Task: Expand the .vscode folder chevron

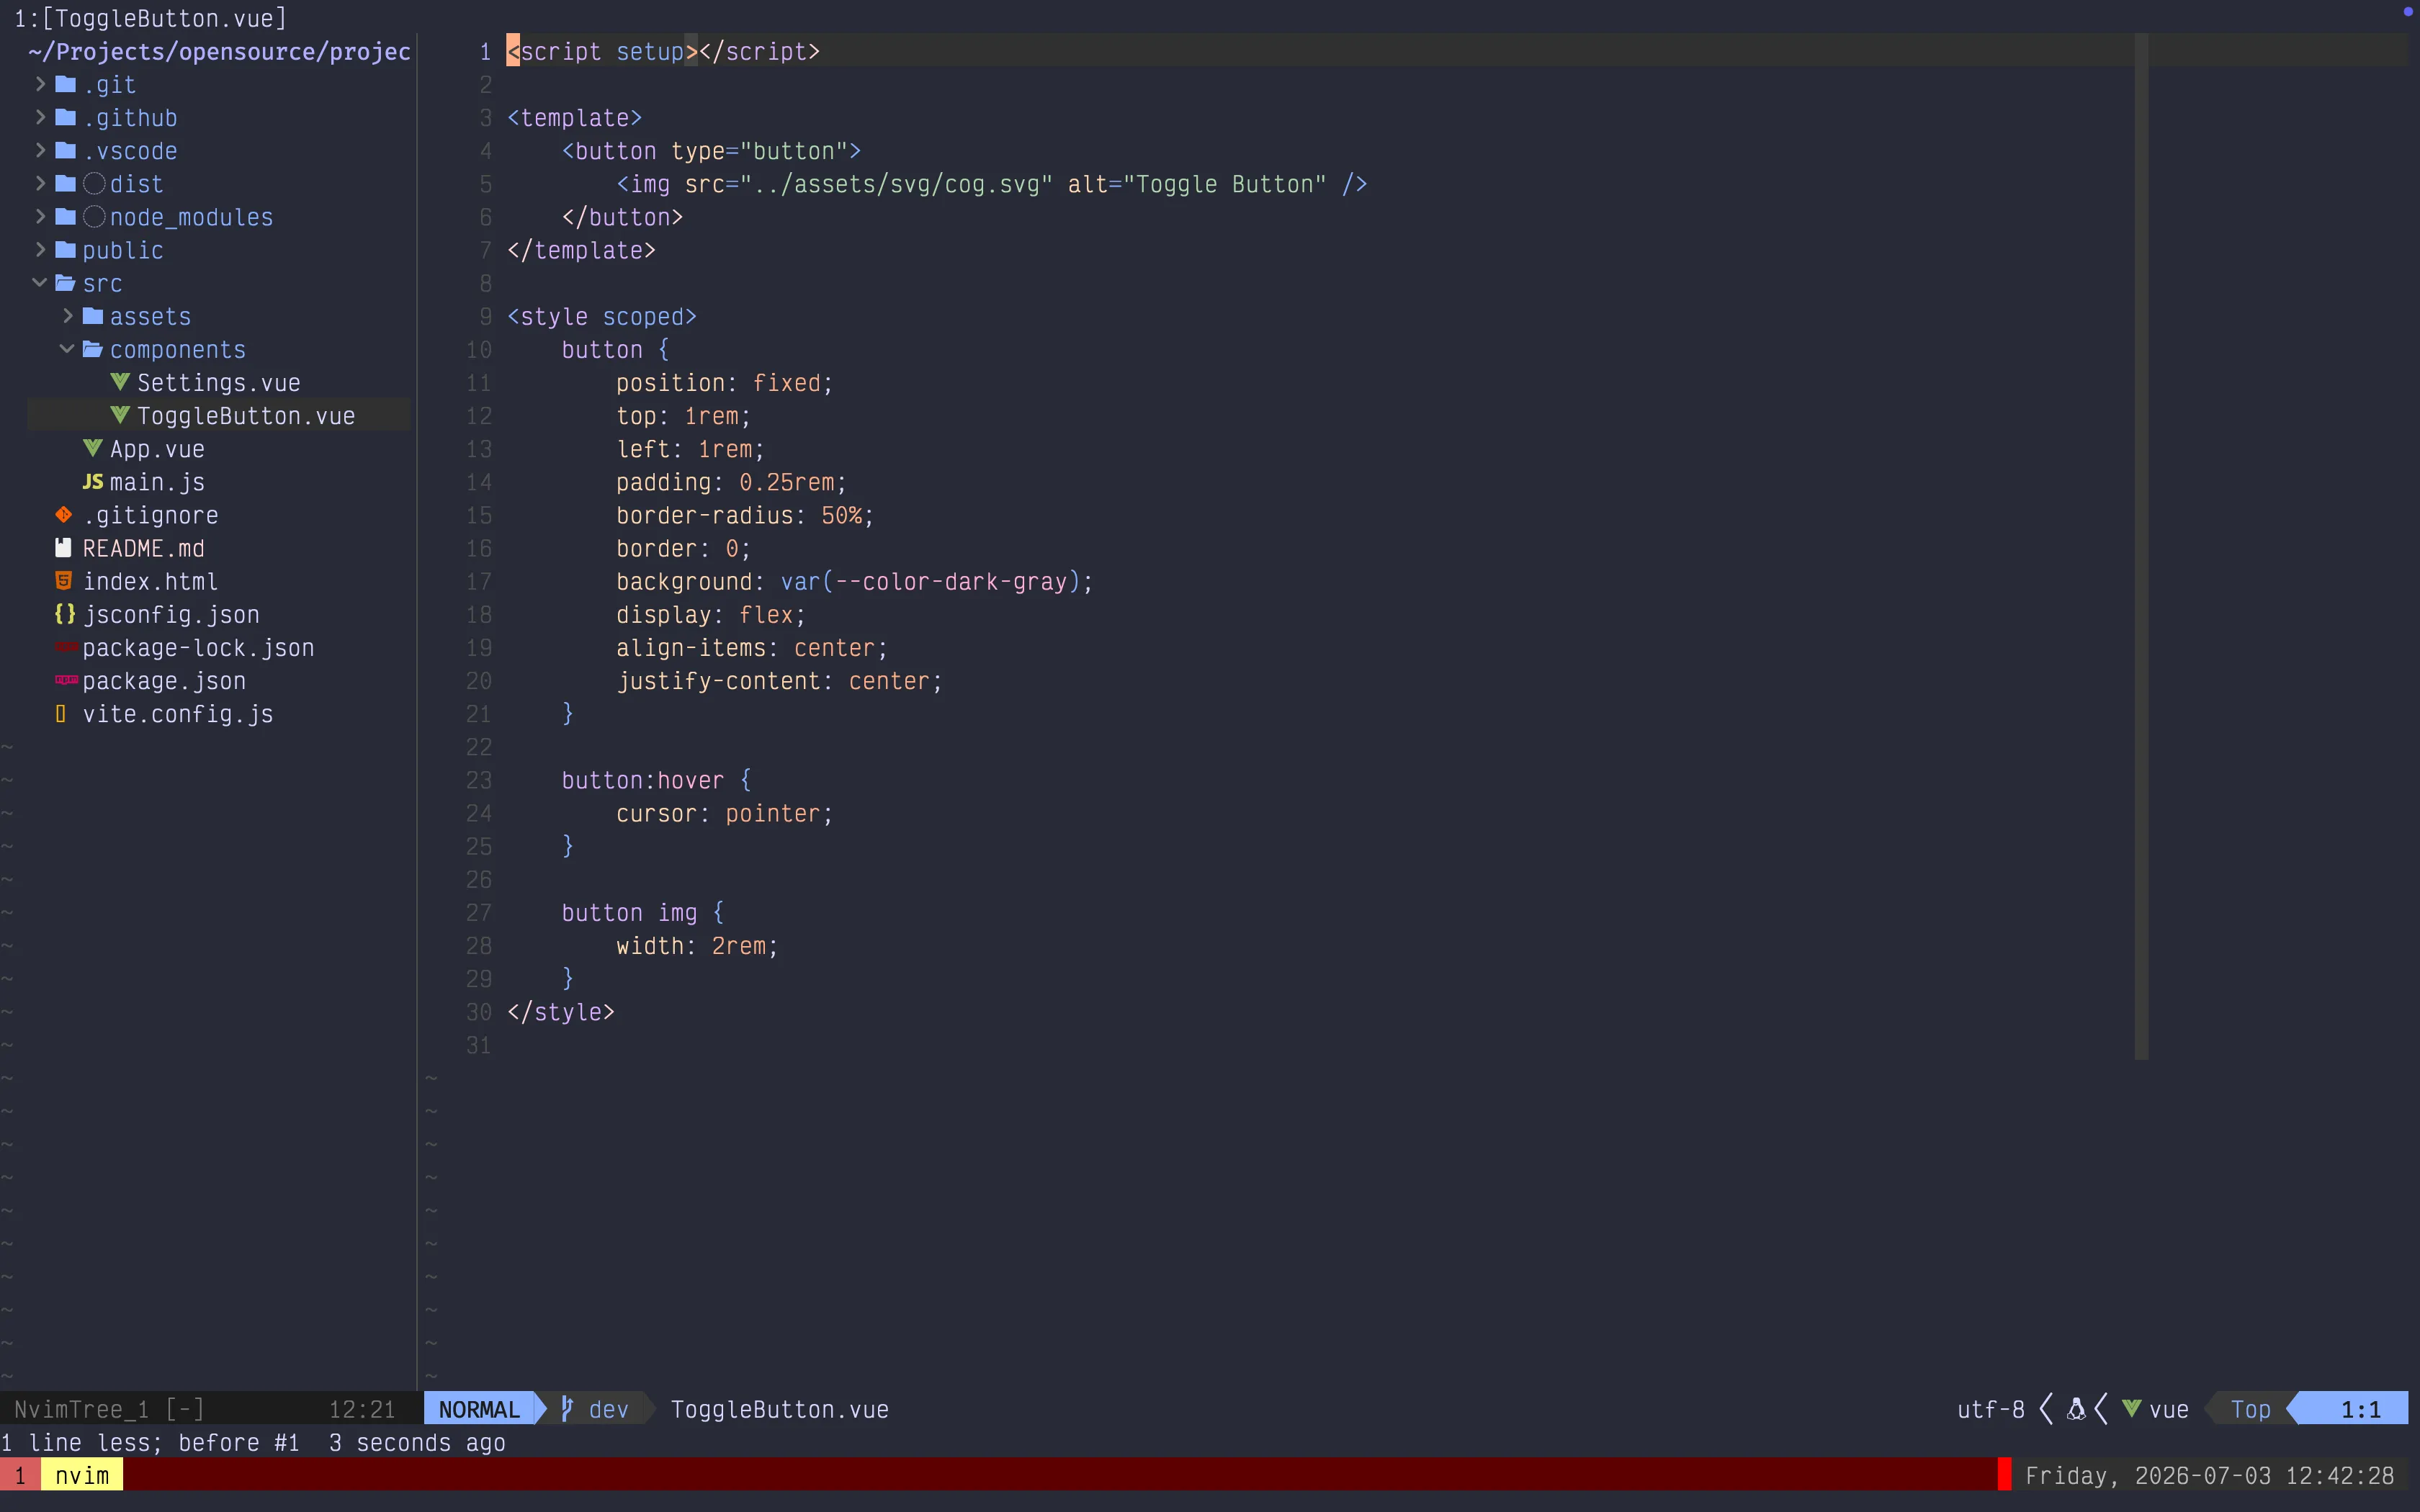Action: pyautogui.click(x=40, y=150)
